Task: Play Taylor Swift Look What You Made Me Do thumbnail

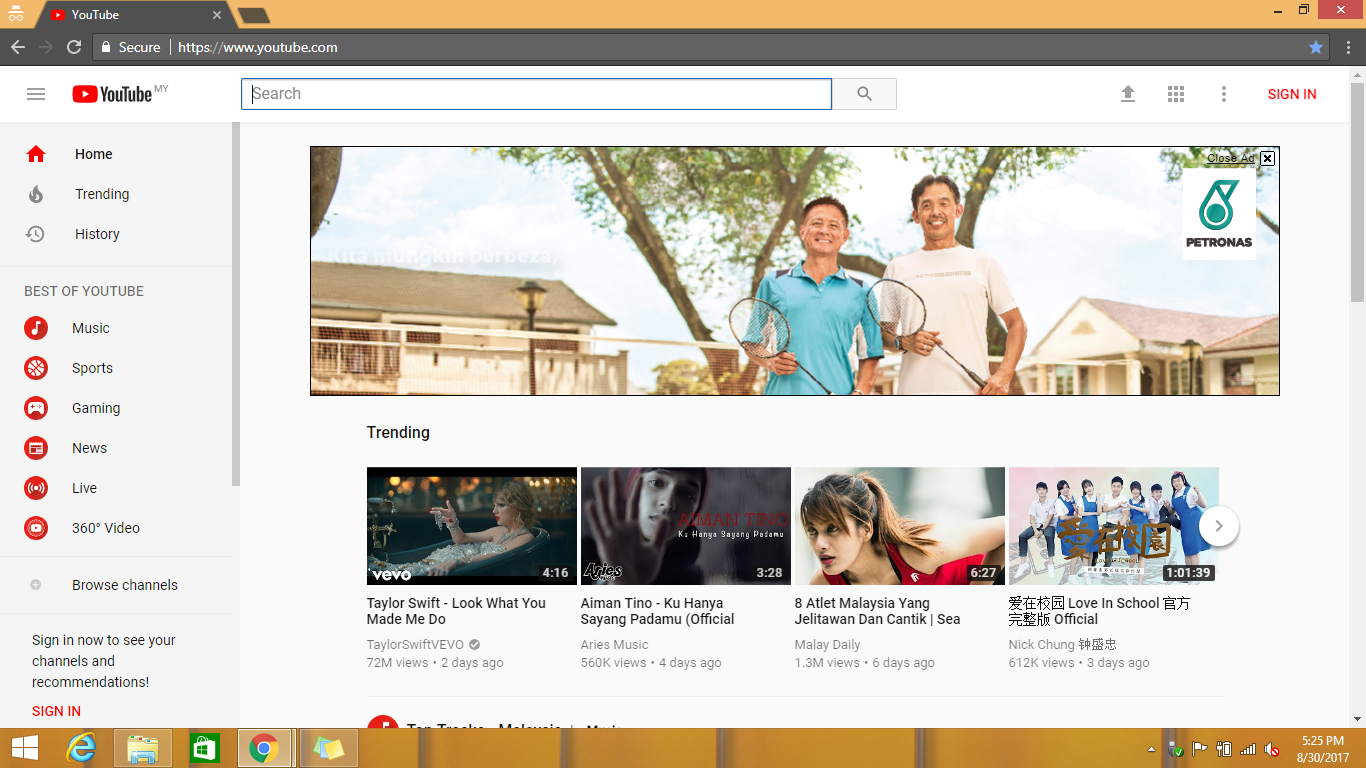Action: (472, 526)
